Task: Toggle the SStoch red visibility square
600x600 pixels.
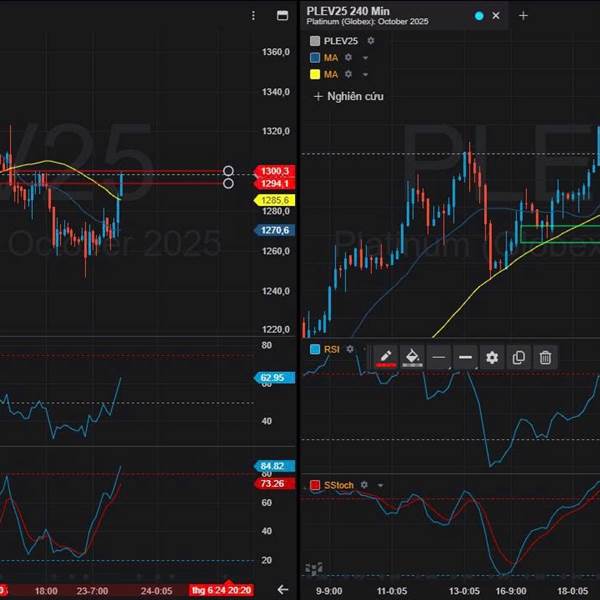Action: tap(315, 485)
